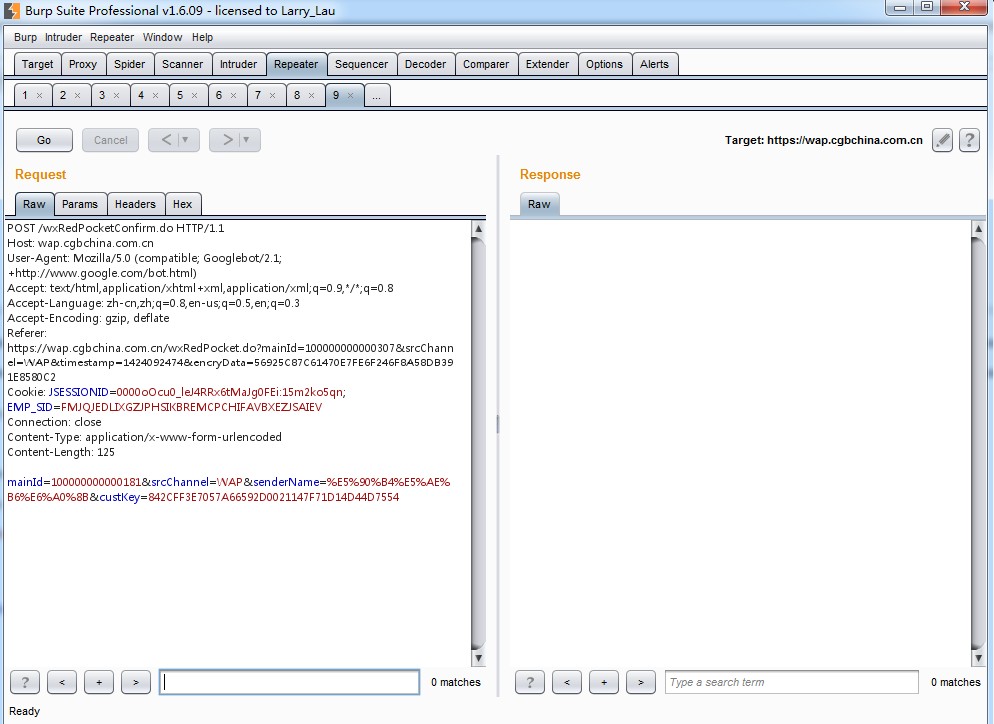Switch to the Comparer tab
This screenshot has width=994, height=724.
tap(486, 64)
